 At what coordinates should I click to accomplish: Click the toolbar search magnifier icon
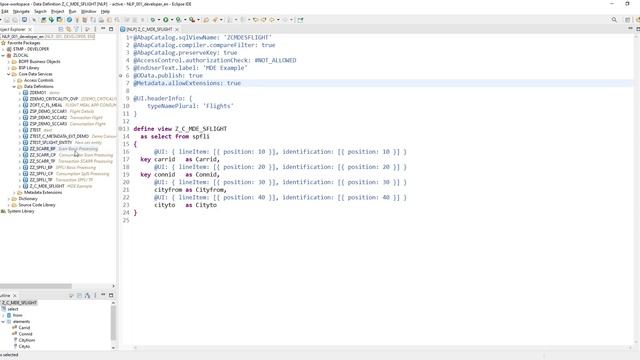(x=614, y=20)
